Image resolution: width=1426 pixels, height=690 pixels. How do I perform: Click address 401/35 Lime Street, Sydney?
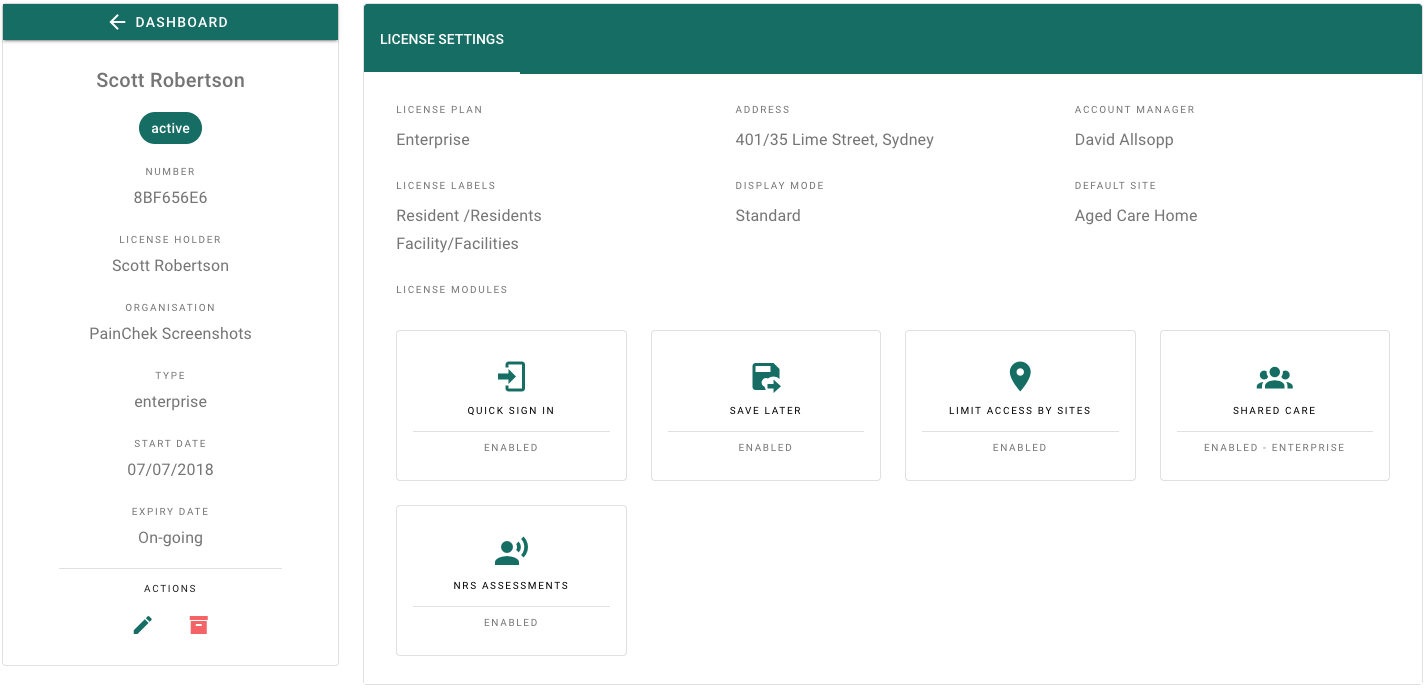click(835, 140)
